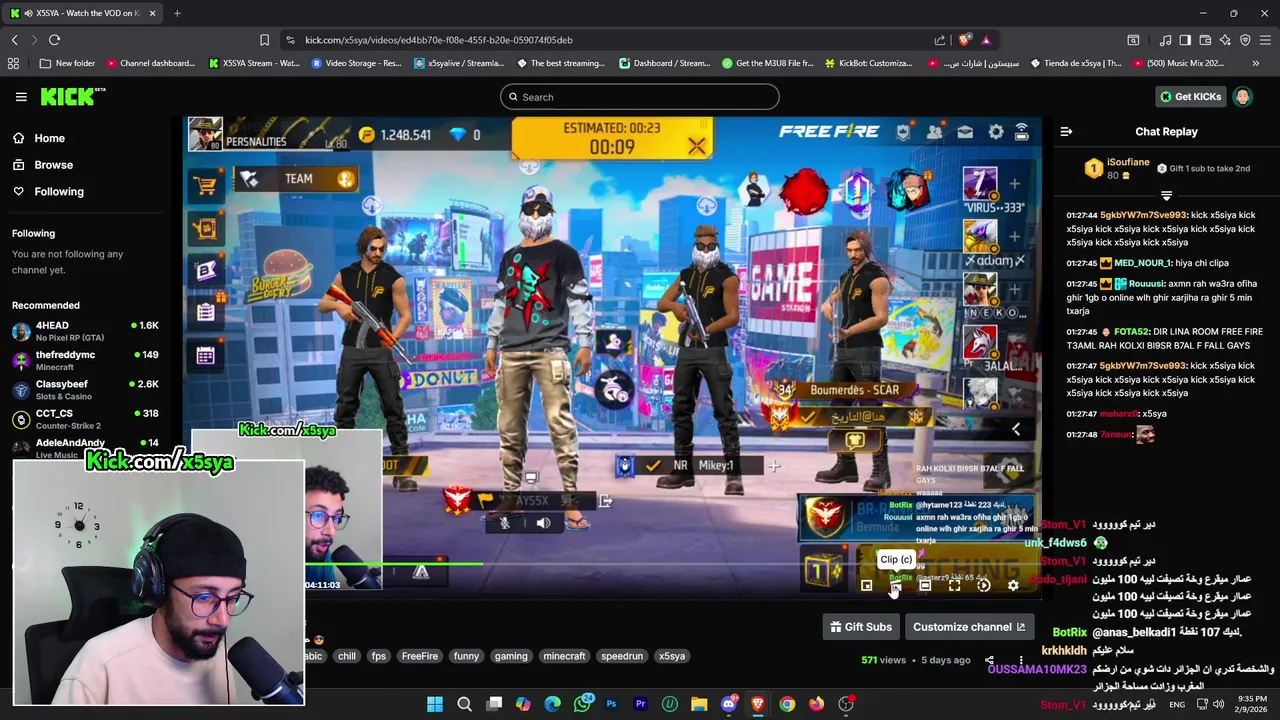1280x720 pixels.
Task: Click the Get KICKs button
Action: coord(1190,97)
